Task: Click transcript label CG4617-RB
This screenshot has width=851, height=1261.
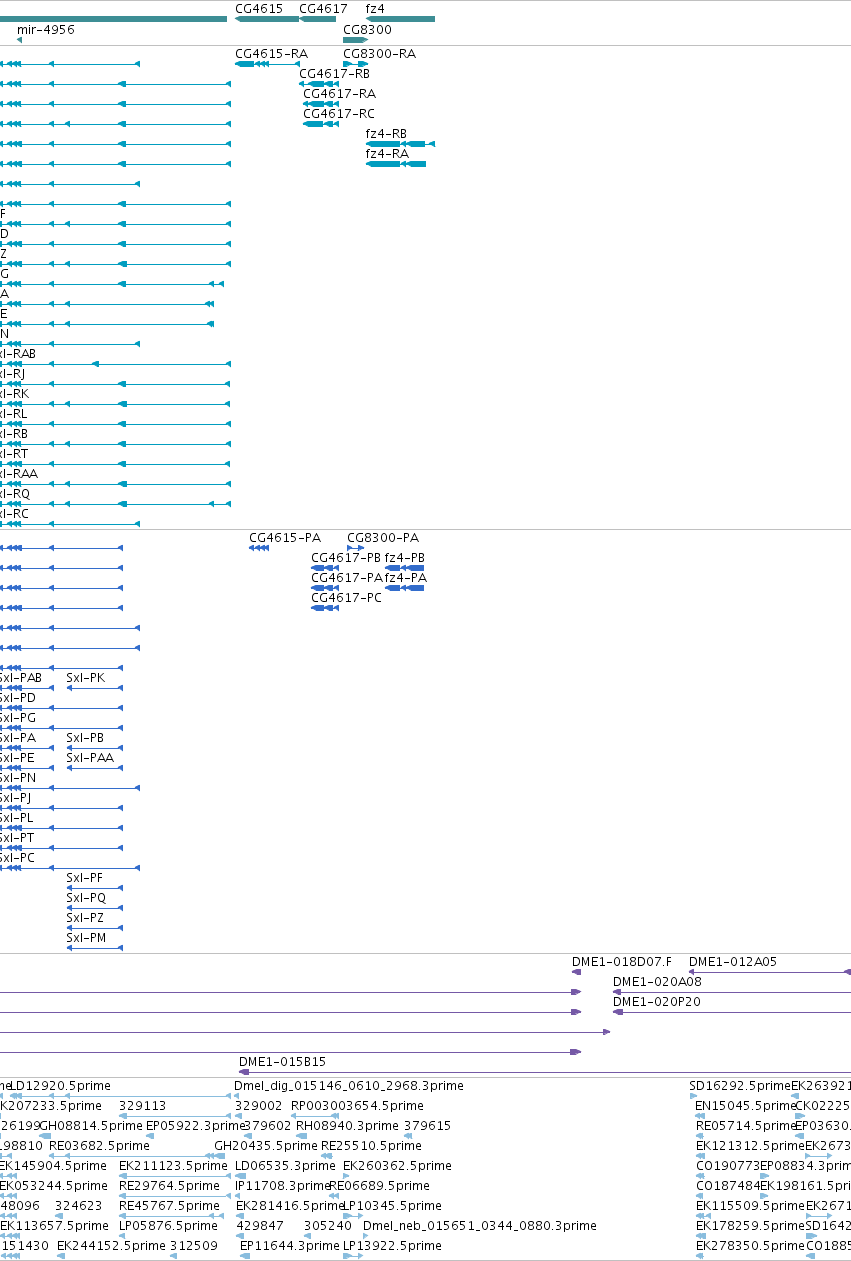Action: [334, 74]
